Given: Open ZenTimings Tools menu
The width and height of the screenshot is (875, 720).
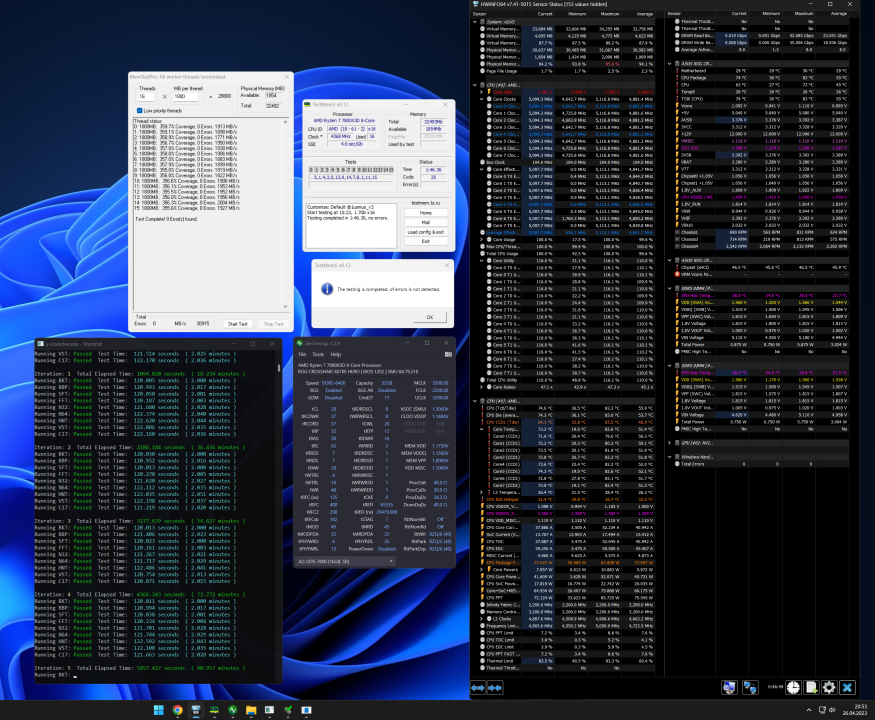Looking at the screenshot, I should pyautogui.click(x=318, y=354).
